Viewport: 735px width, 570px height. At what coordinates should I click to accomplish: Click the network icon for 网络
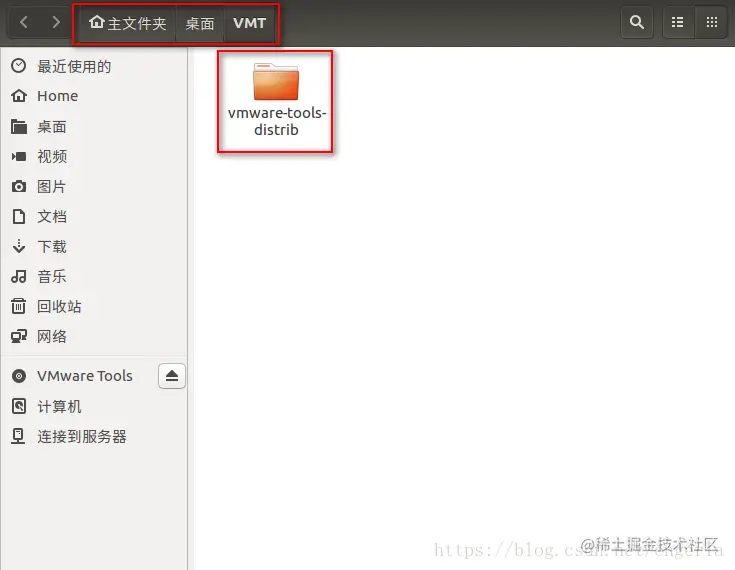(x=19, y=336)
